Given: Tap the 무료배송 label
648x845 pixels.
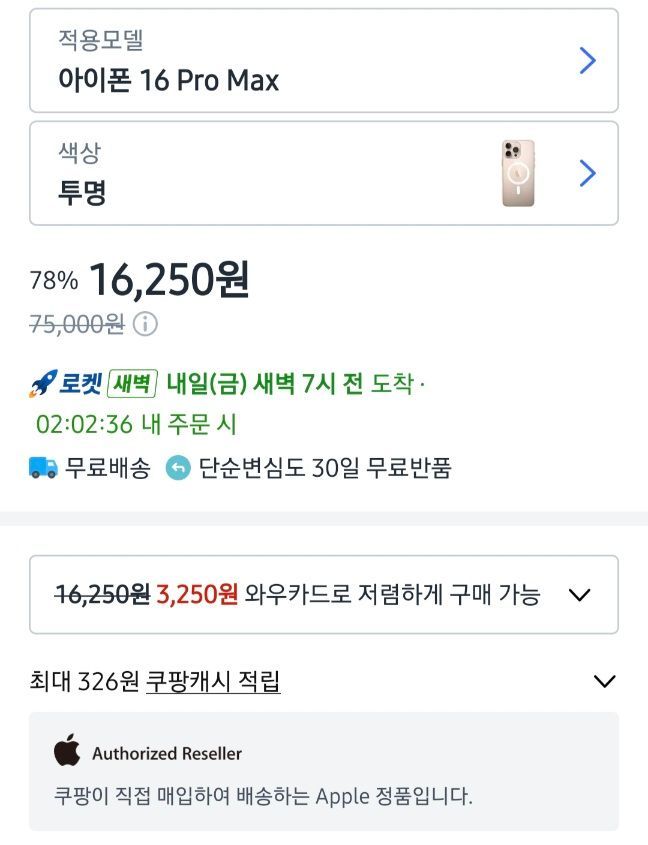Looking at the screenshot, I should pos(107,467).
